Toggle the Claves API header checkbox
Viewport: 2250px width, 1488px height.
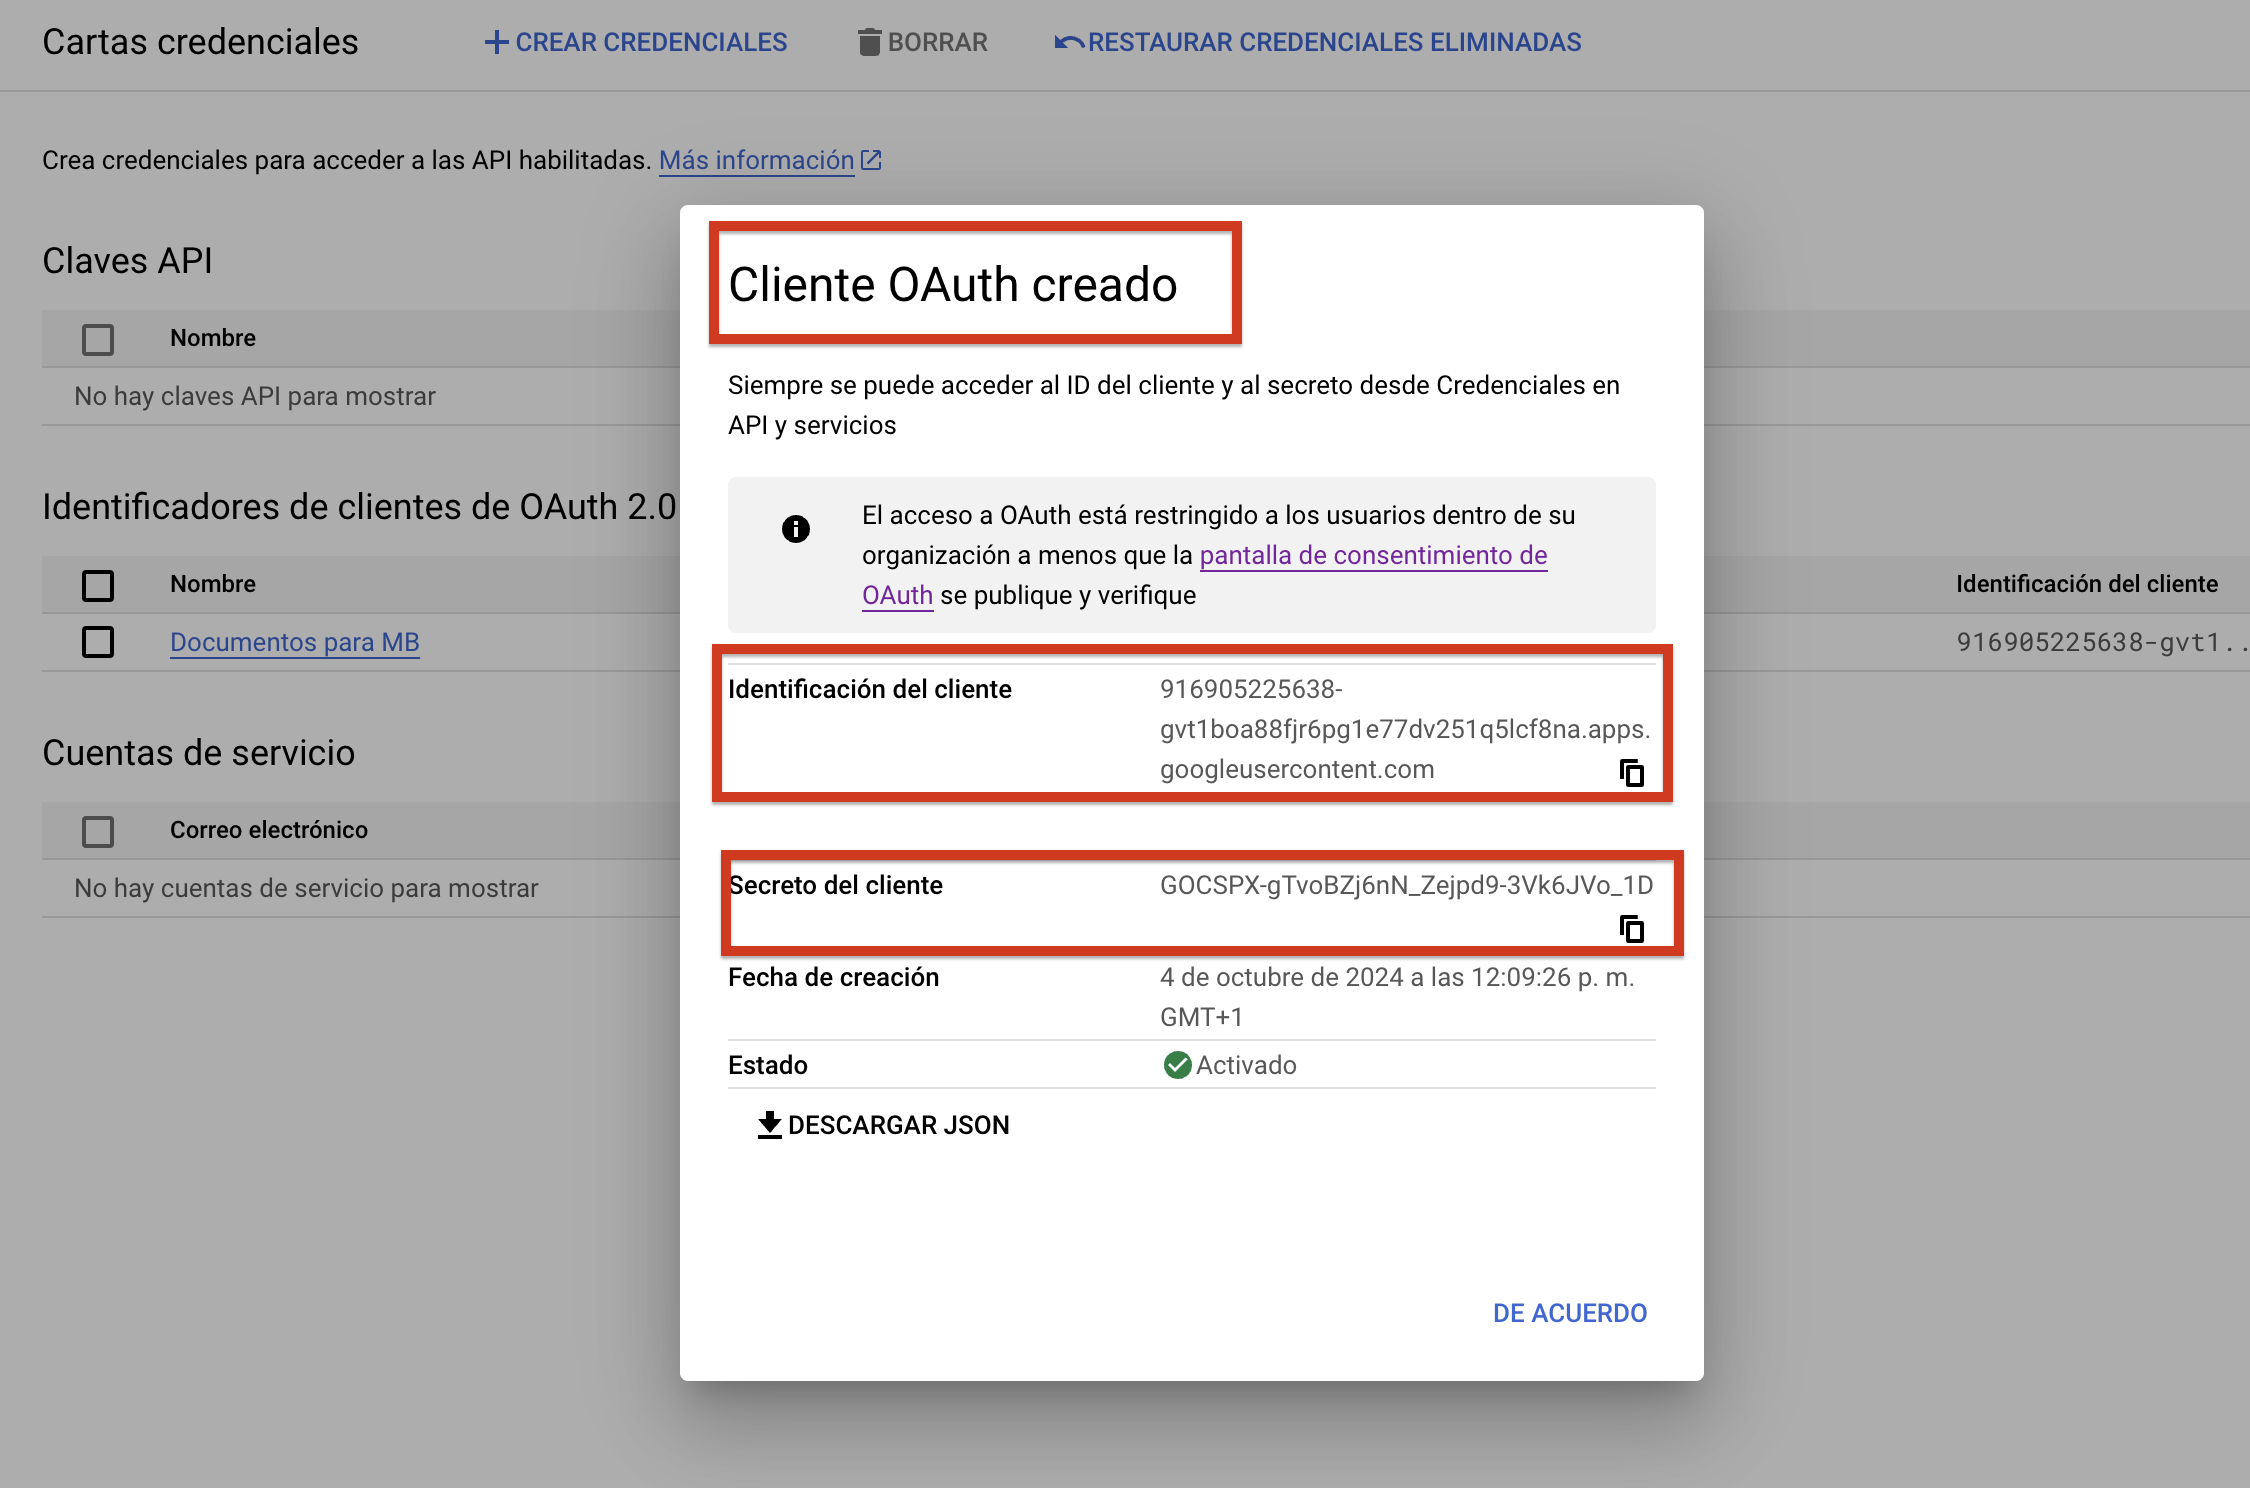pyautogui.click(x=98, y=339)
